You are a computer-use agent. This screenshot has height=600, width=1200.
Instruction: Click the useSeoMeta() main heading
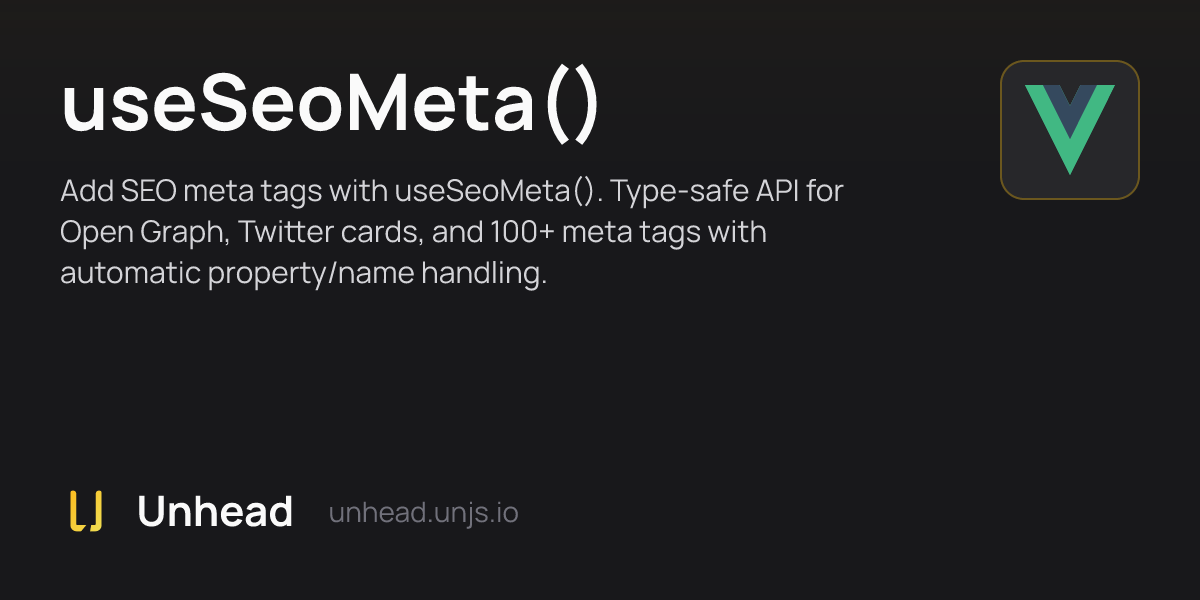(x=330, y=105)
